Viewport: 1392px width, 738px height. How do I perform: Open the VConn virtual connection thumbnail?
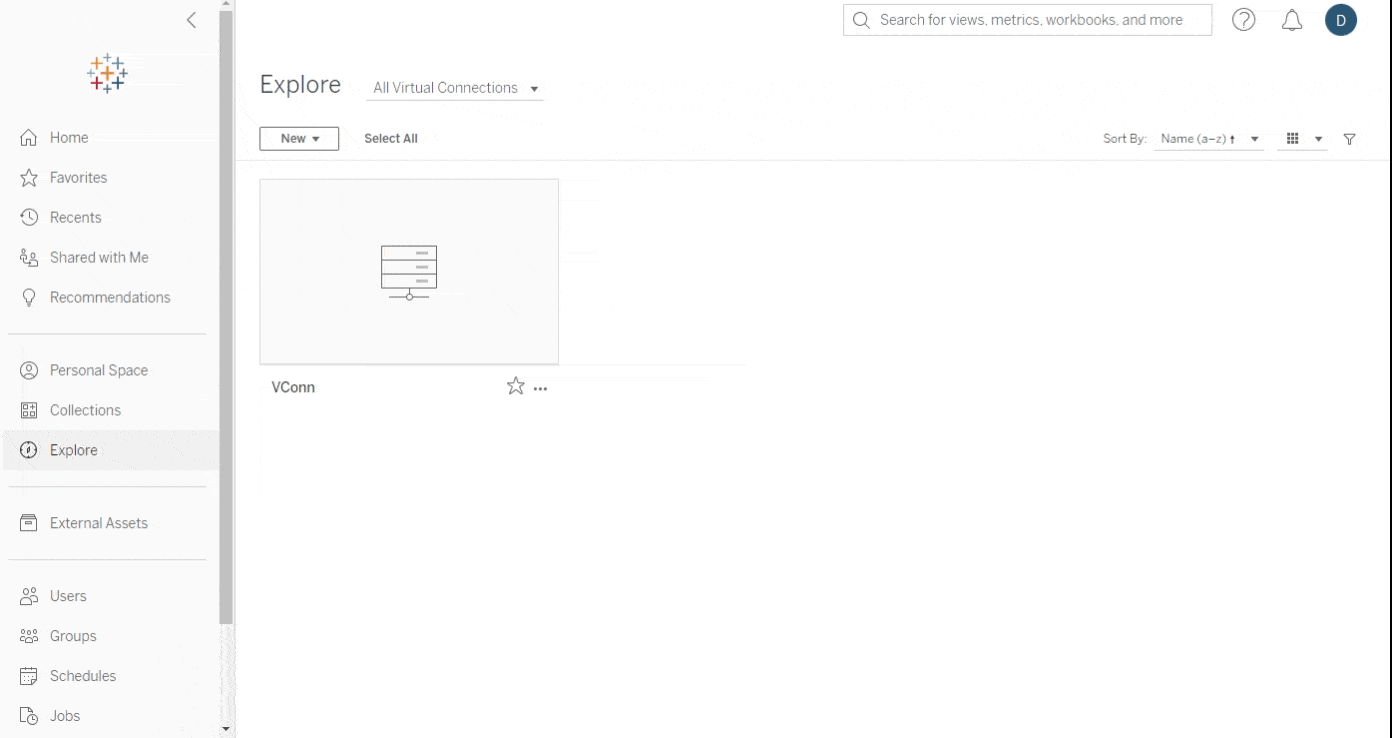coord(409,272)
